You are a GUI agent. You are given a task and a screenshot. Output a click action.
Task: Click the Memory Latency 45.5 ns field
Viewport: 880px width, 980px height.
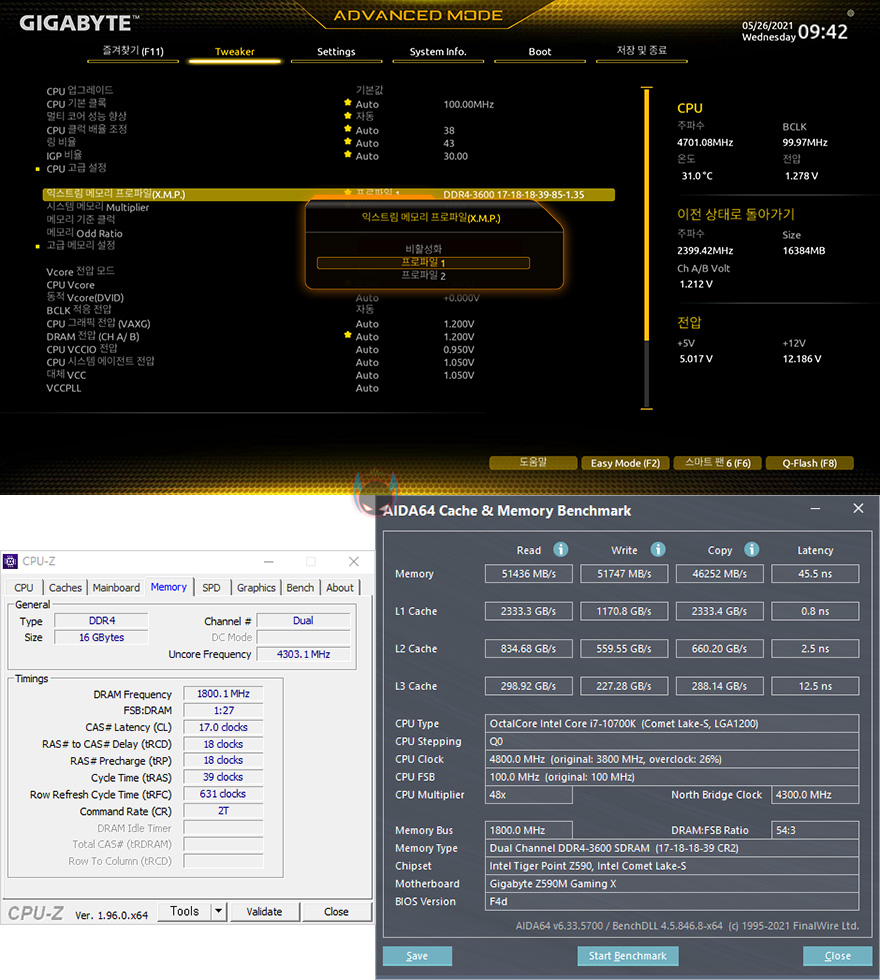(x=815, y=574)
